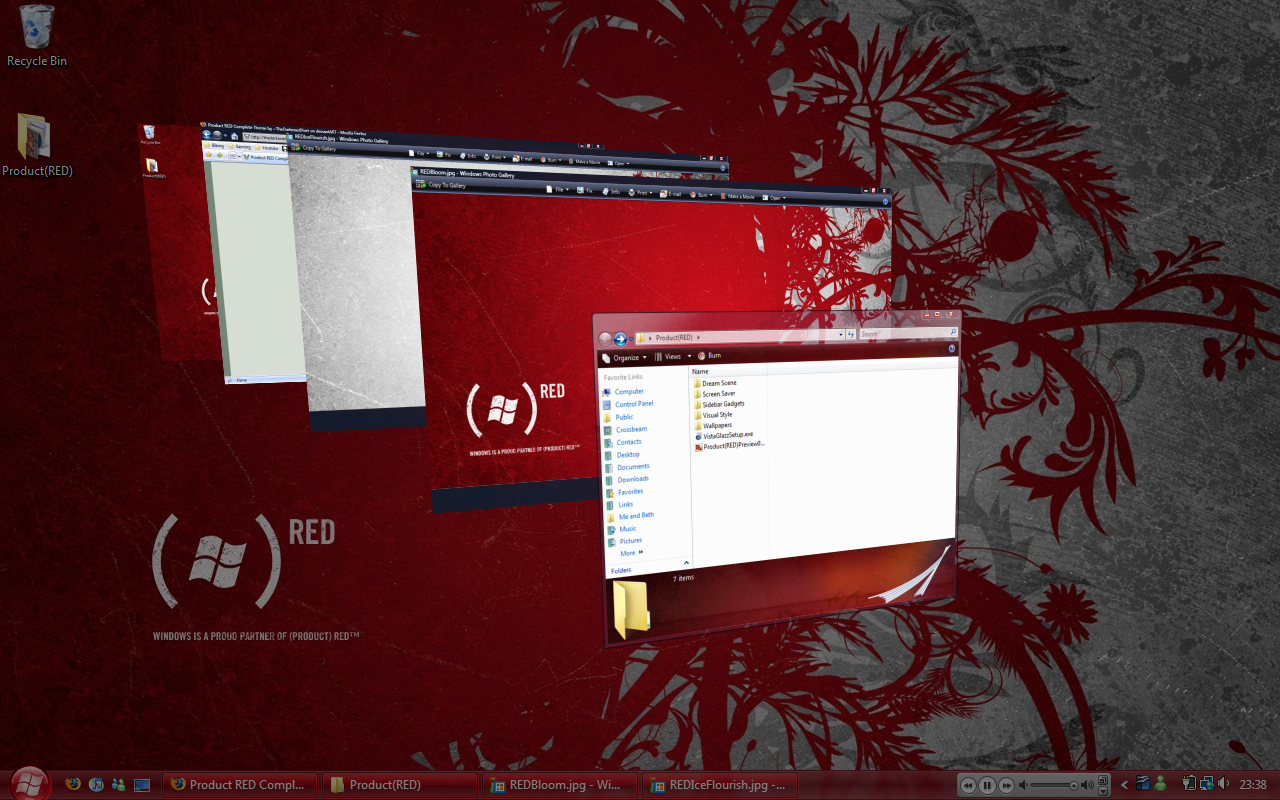Select the Sidebar Gadgets folder
Viewport: 1280px width, 800px height.
pos(723,404)
